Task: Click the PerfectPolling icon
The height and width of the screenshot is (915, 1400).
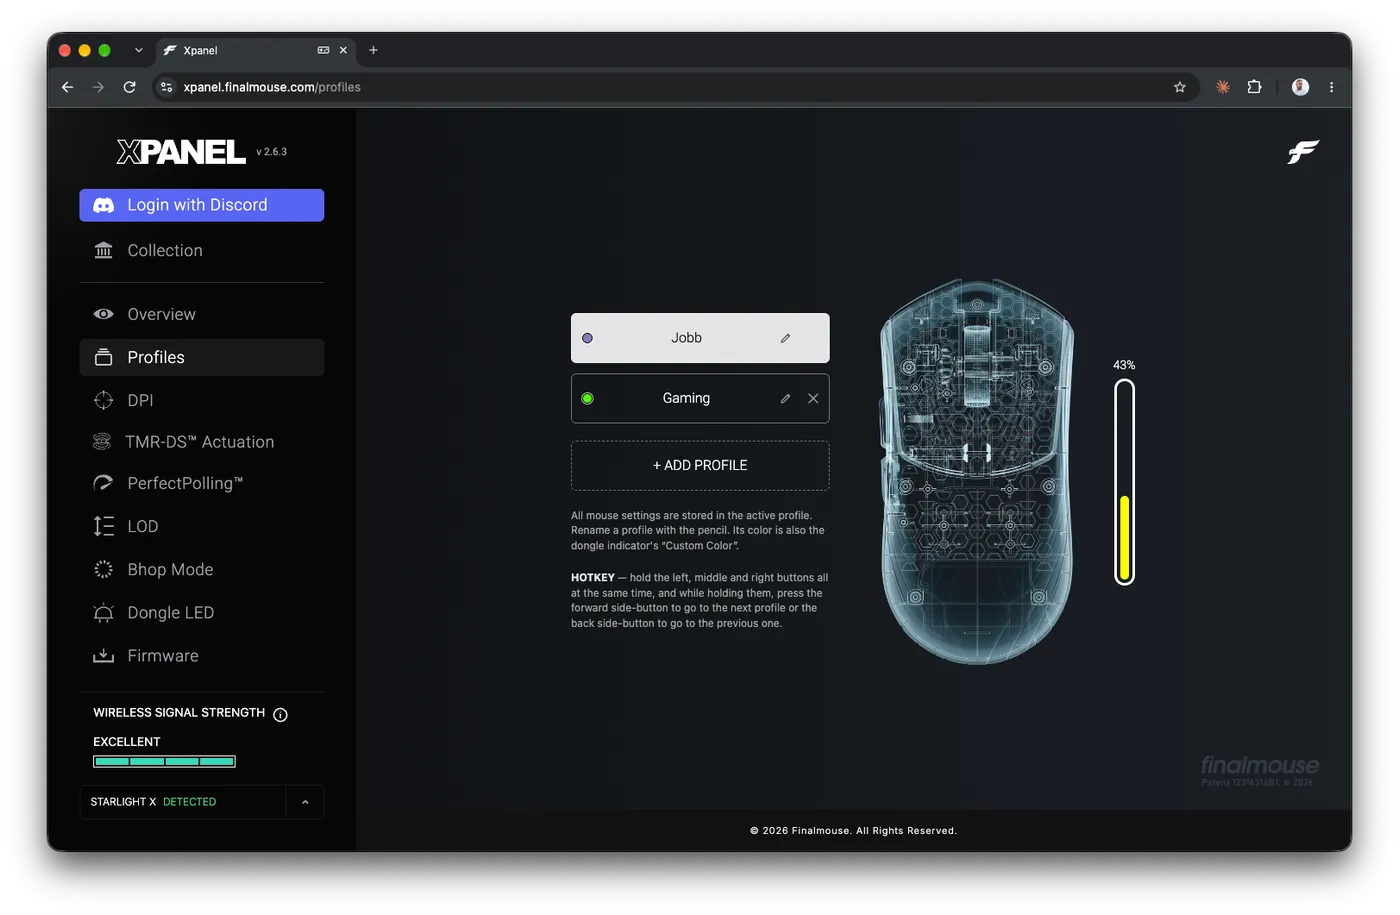Action: (x=103, y=483)
